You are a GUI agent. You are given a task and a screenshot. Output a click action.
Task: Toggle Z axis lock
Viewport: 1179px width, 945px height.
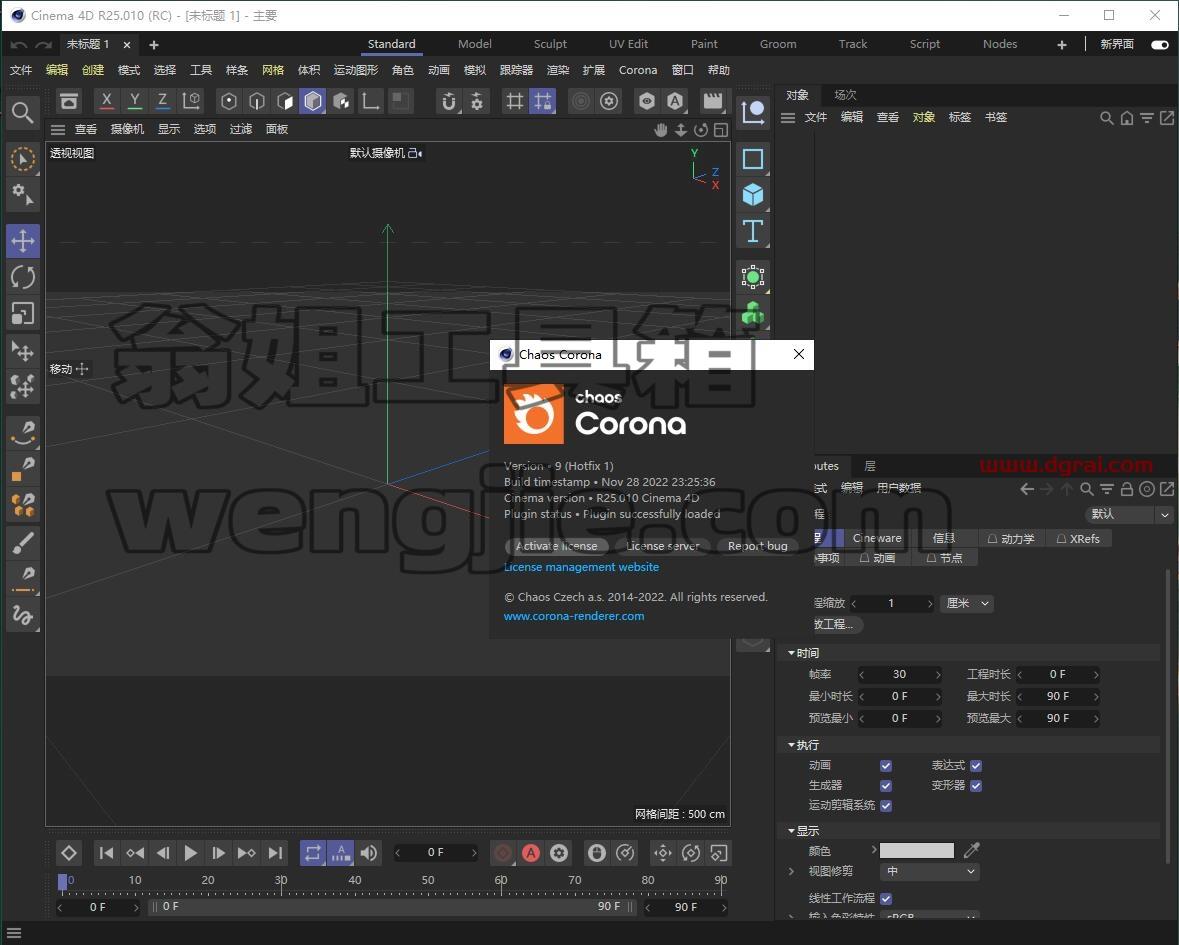pos(162,101)
